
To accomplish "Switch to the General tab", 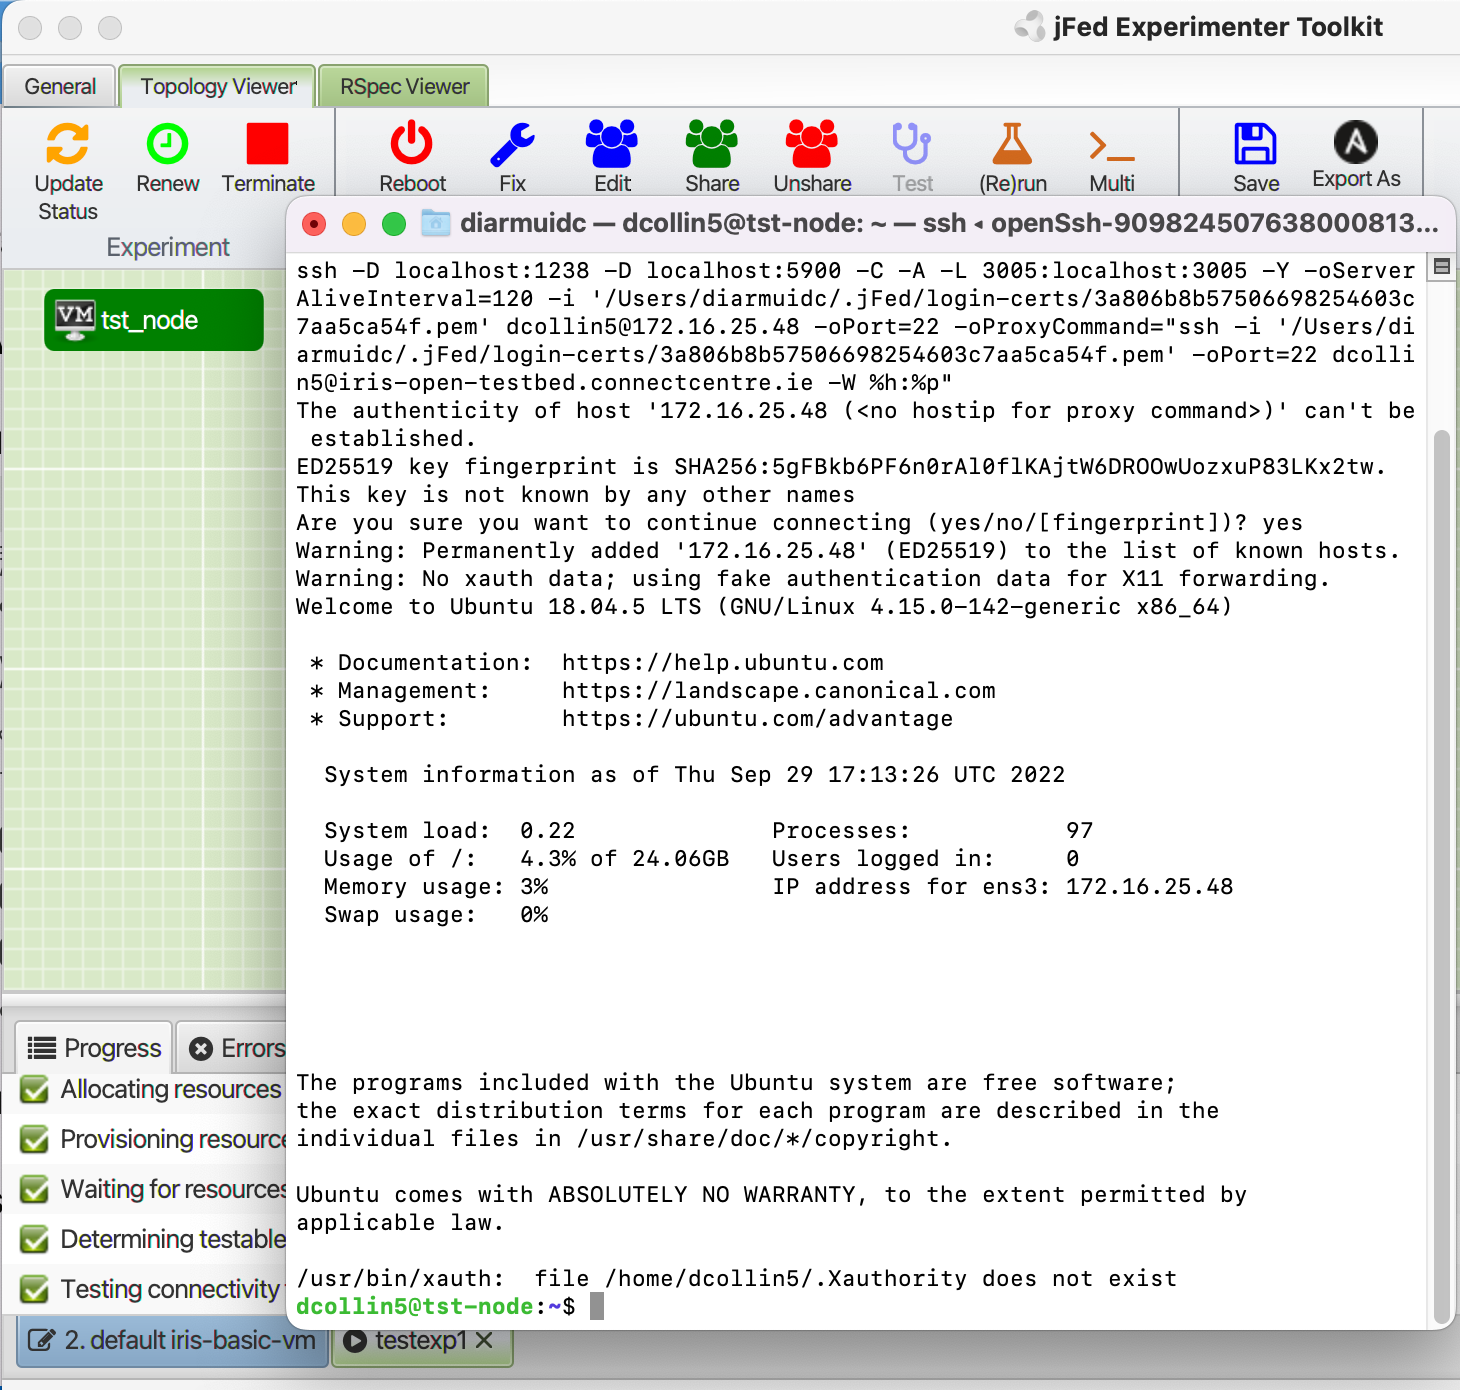I will coord(59,86).
